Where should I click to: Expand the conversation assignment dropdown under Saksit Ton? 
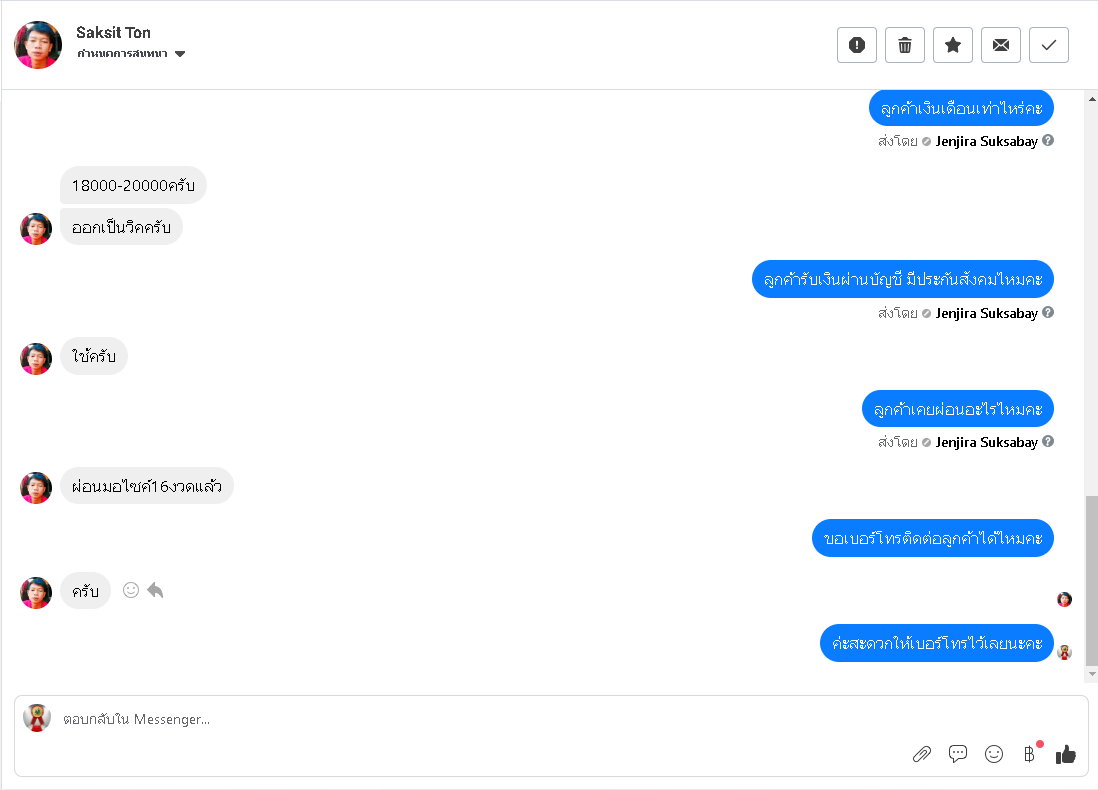(180, 54)
